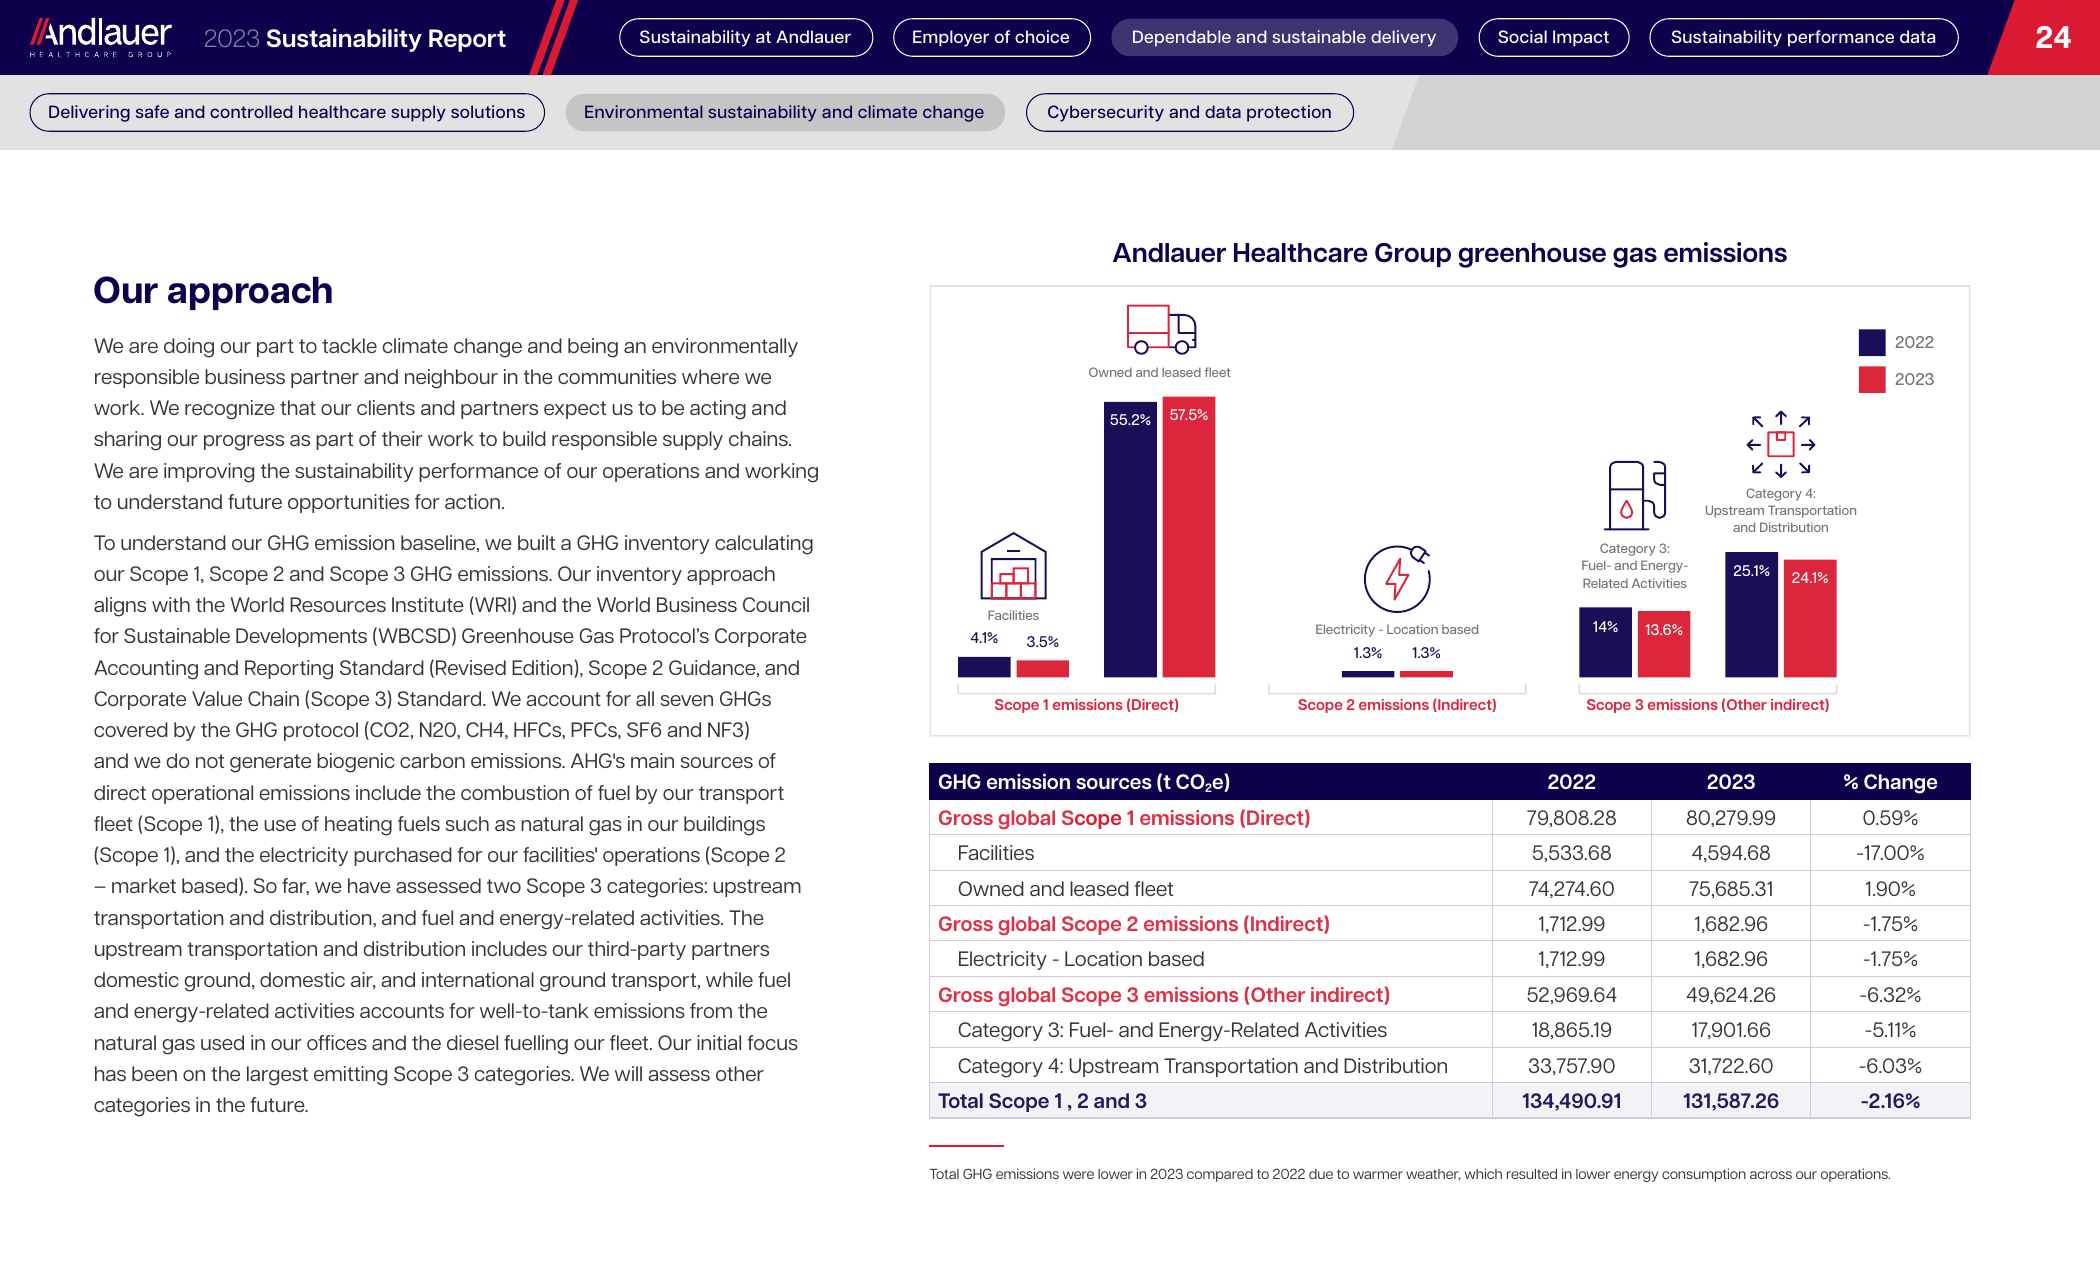Select the Gross global Scope 2 emissions row
The width and height of the screenshot is (2100, 1275).
pos(1450,924)
